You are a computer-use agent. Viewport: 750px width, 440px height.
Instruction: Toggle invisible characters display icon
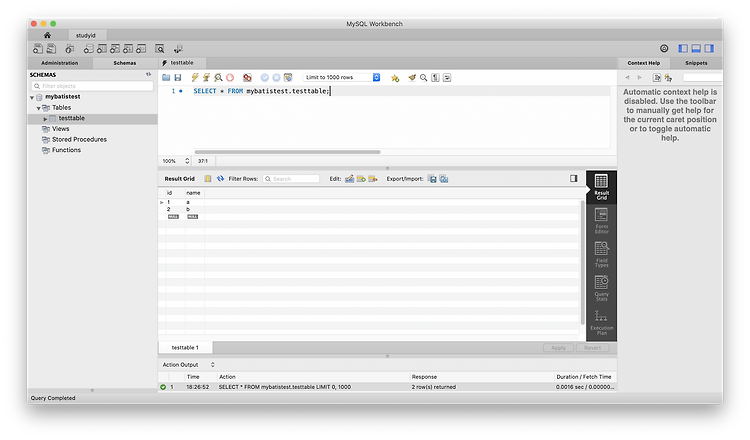coord(435,77)
